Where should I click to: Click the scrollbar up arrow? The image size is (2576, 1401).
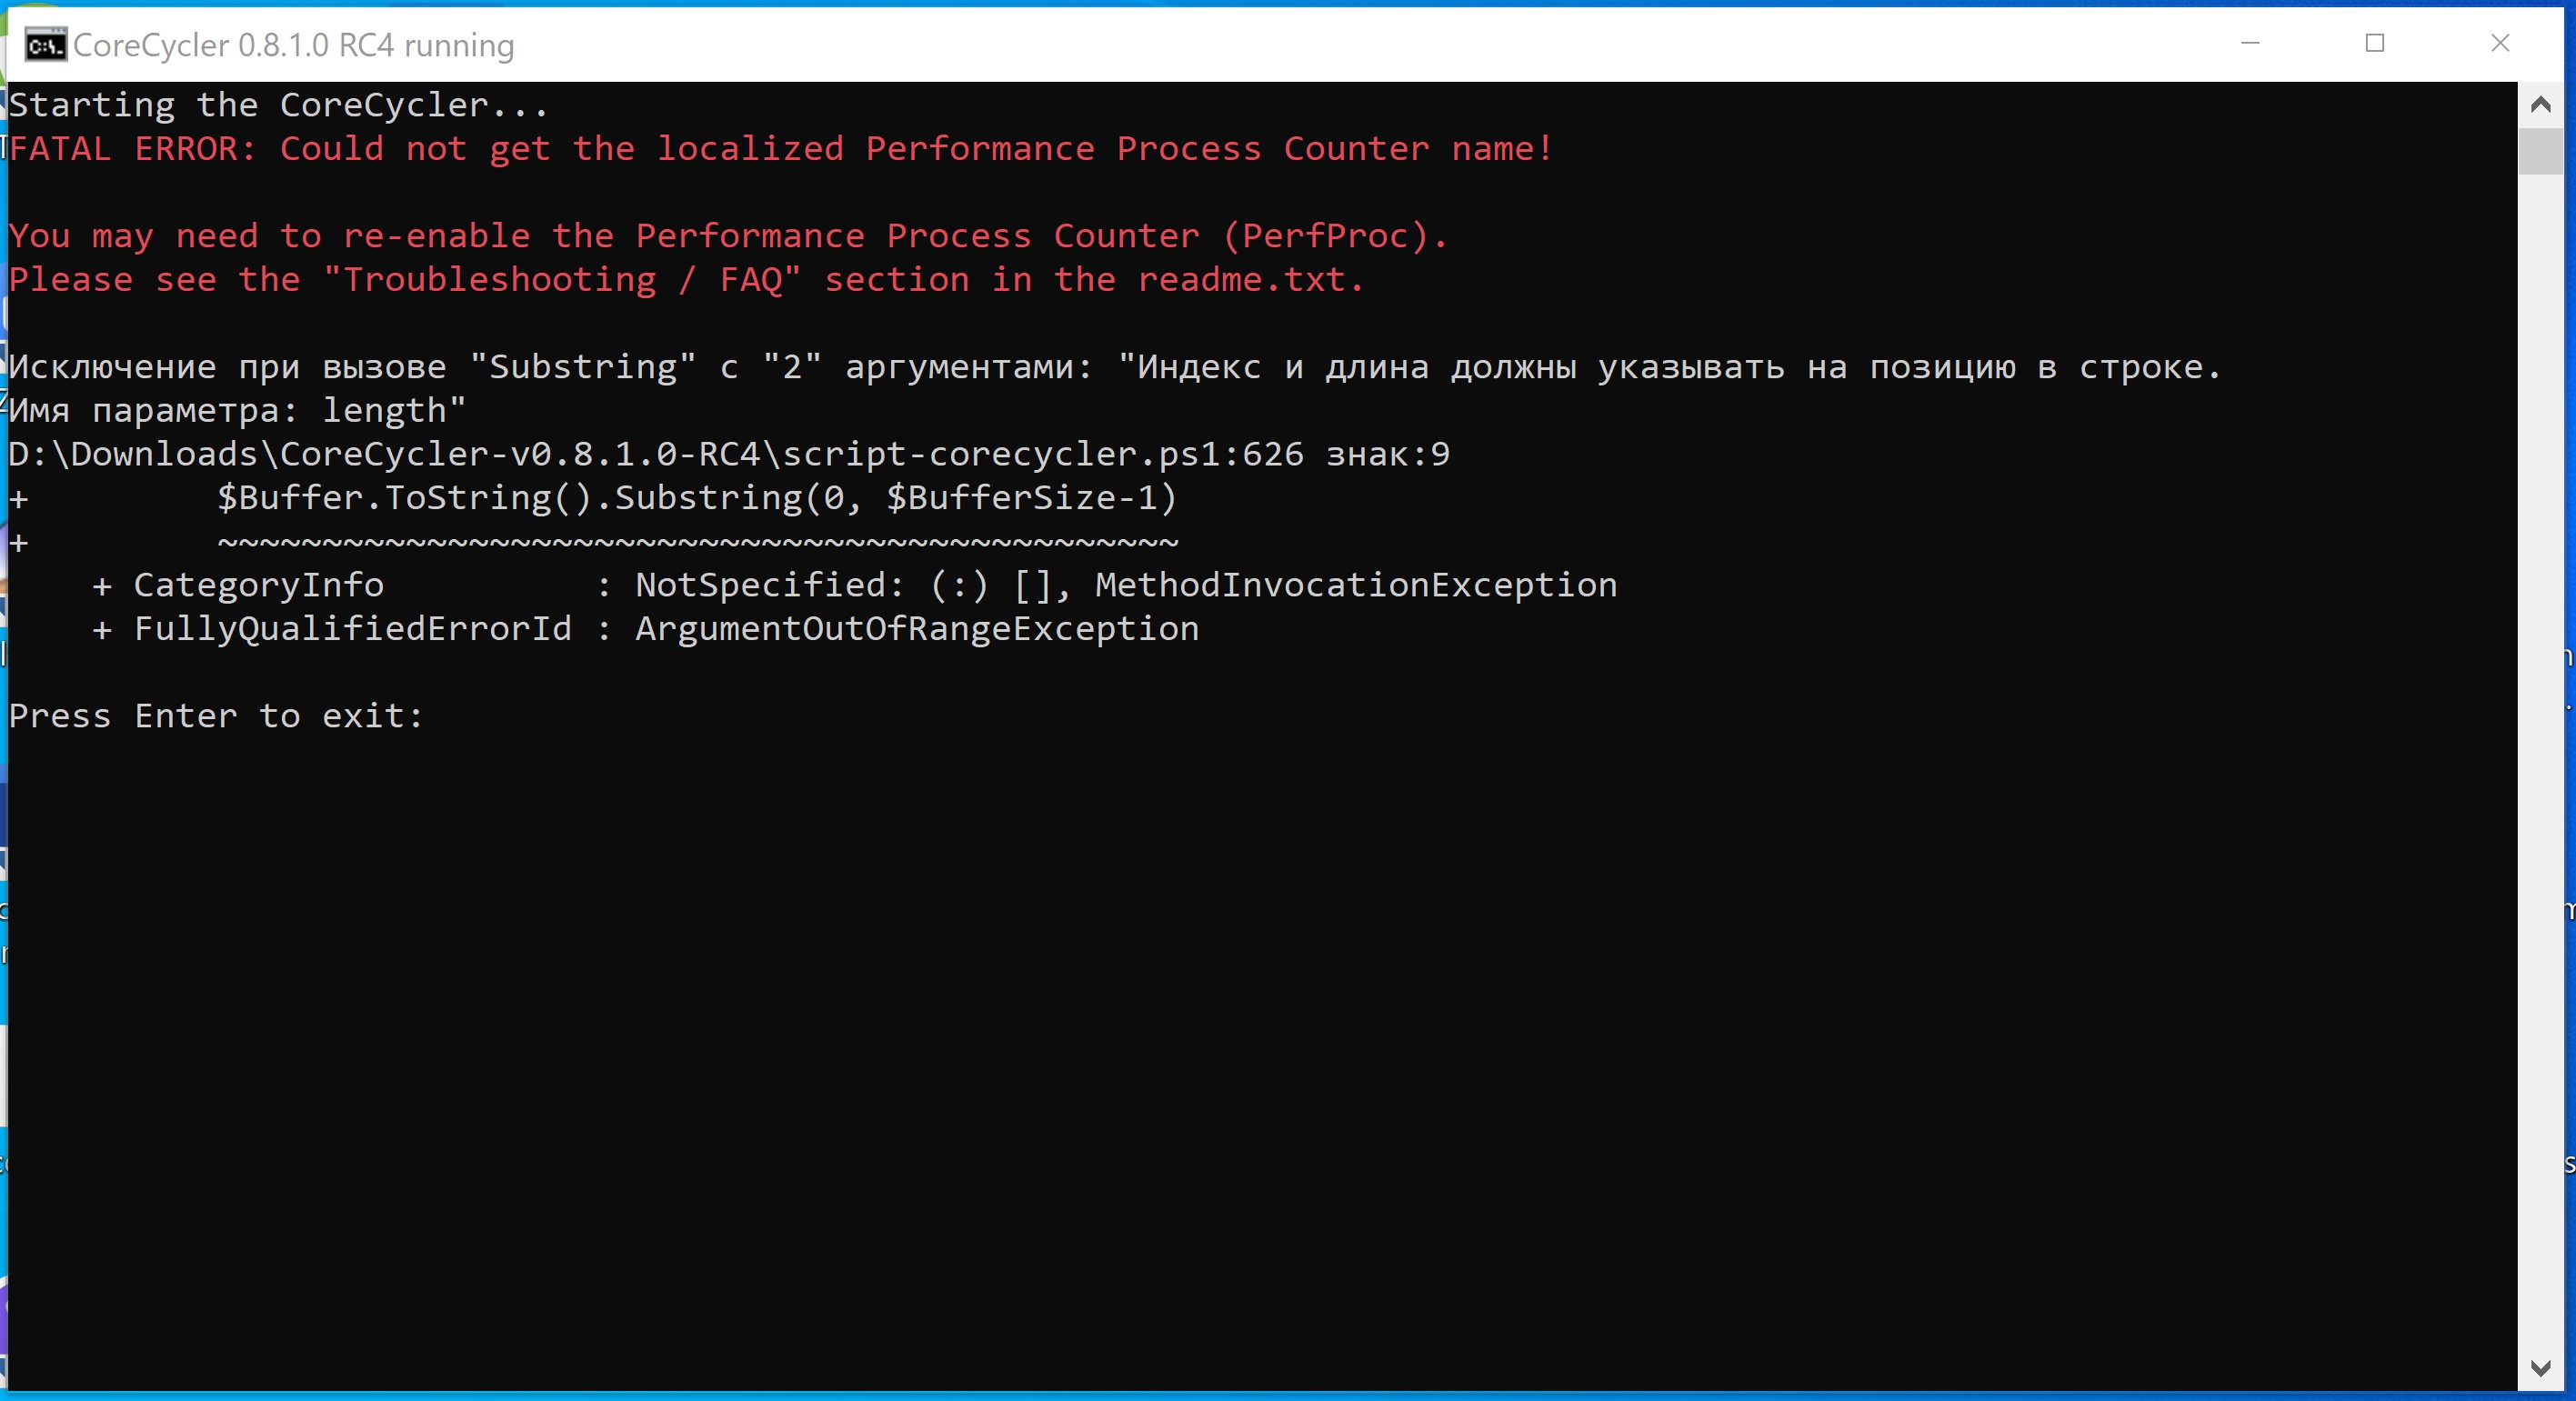pyautogui.click(x=2540, y=105)
